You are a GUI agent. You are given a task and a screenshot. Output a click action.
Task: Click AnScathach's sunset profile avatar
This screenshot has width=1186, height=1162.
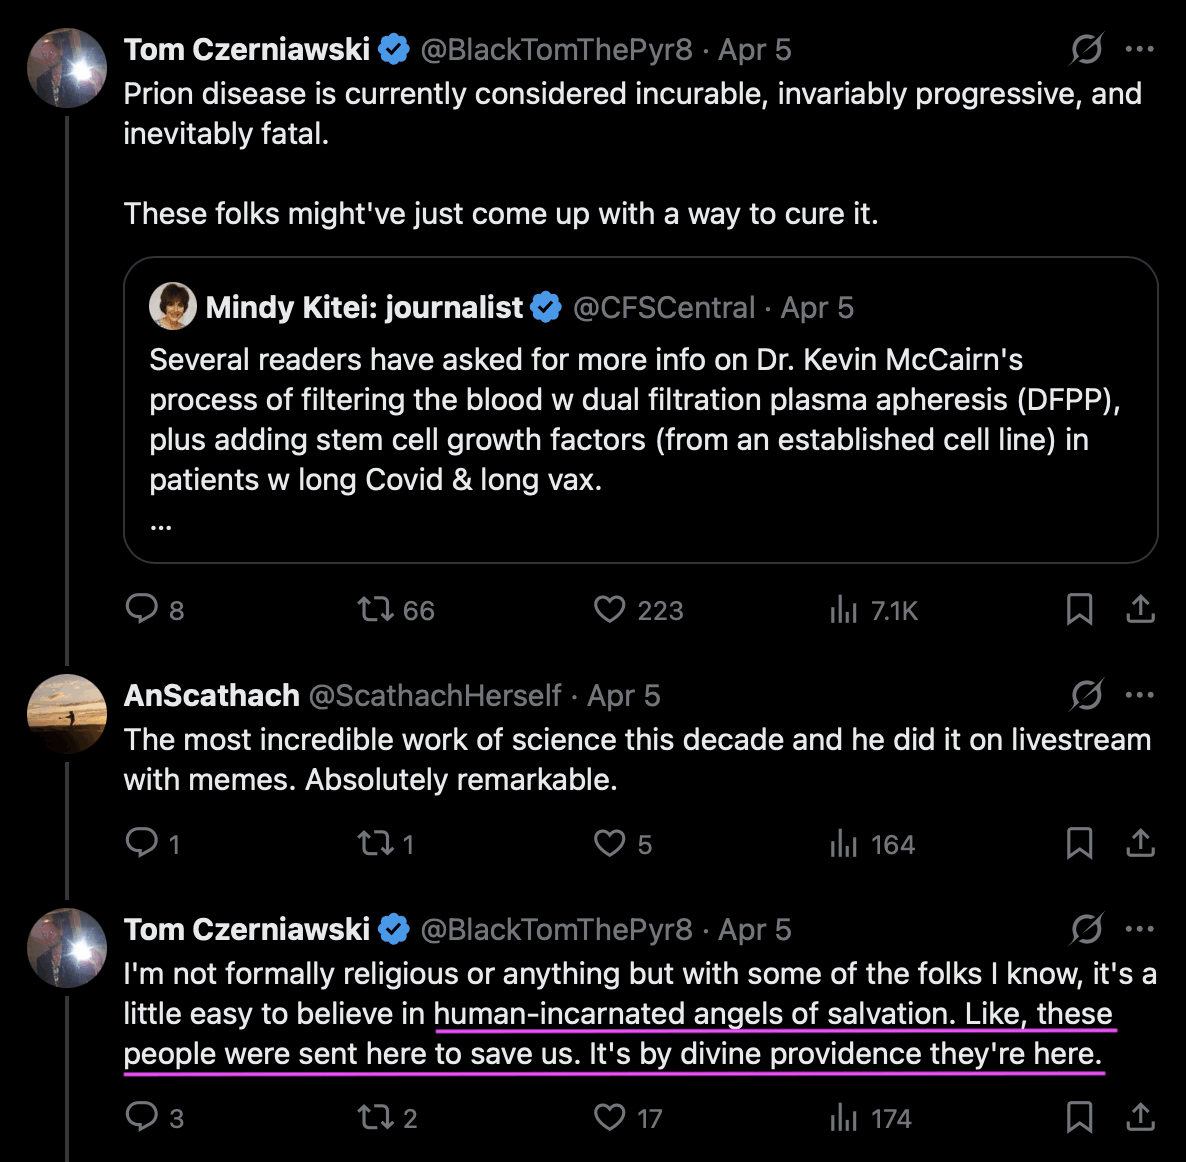[67, 714]
